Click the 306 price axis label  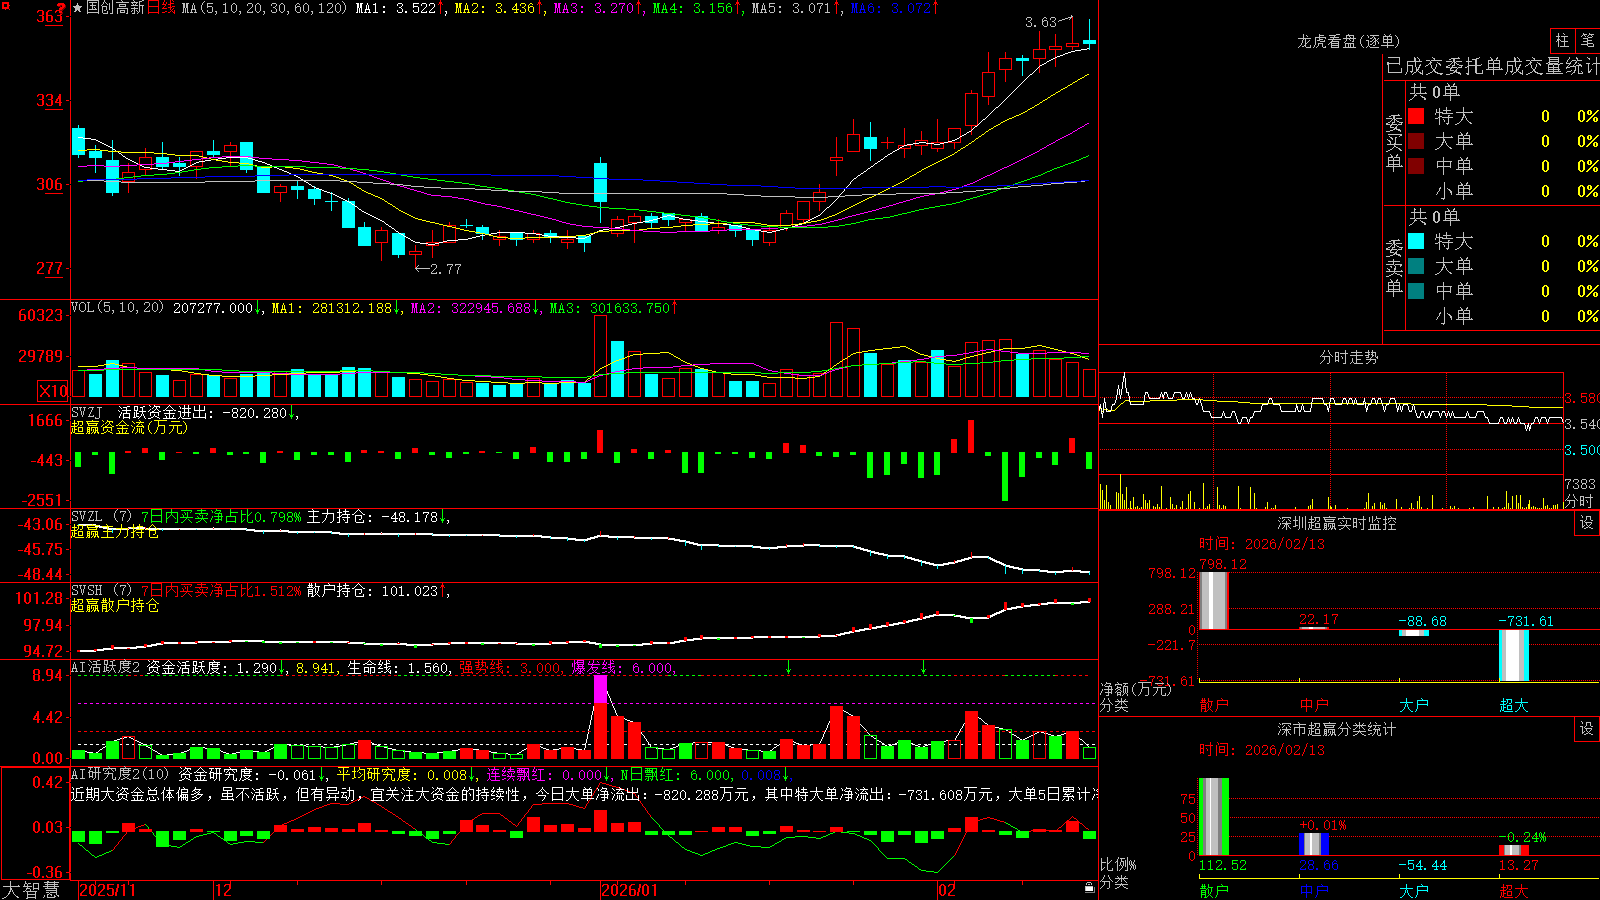click(50, 184)
